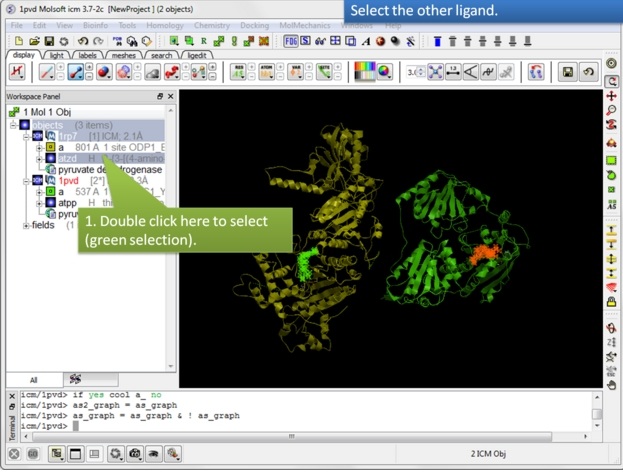623x476 pixels.
Task: Toggle the ICM display box beside 1rp7
Action: (38, 135)
